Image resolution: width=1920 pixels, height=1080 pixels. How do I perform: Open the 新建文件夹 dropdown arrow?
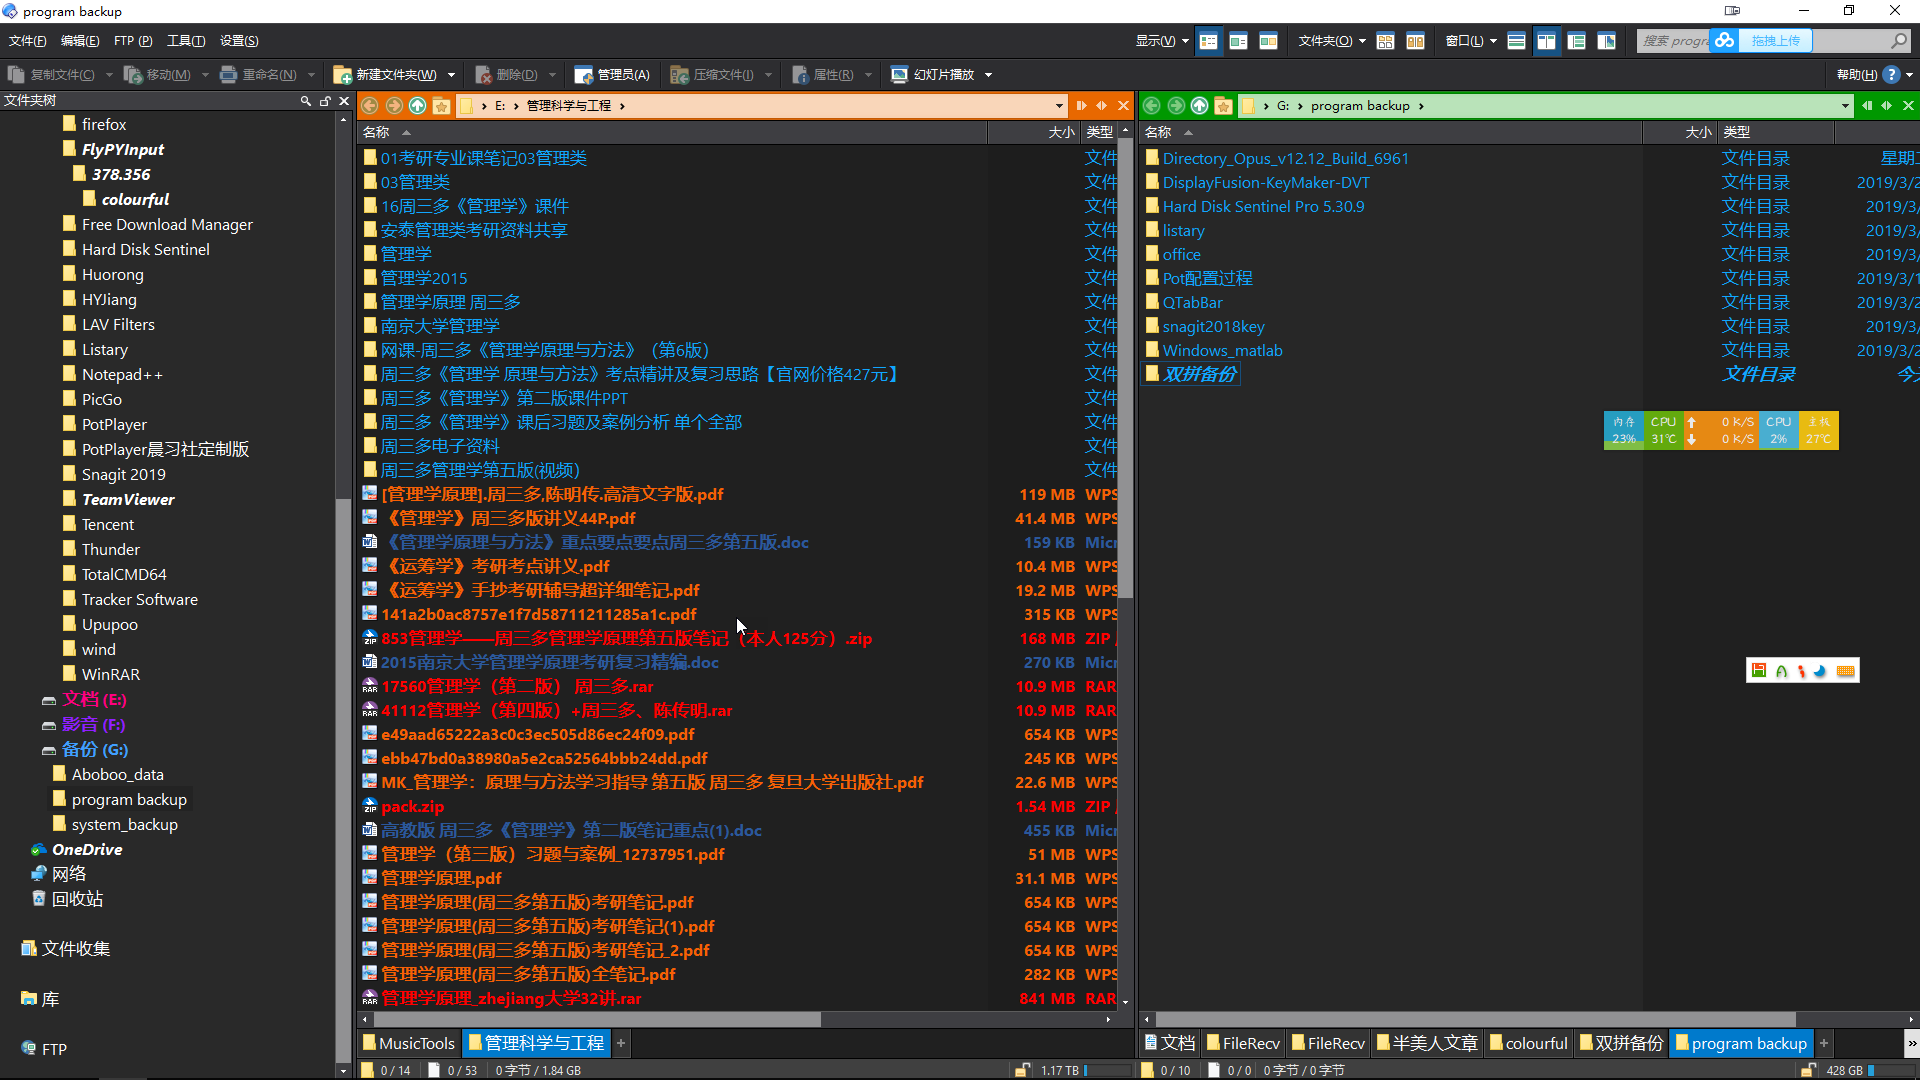451,75
